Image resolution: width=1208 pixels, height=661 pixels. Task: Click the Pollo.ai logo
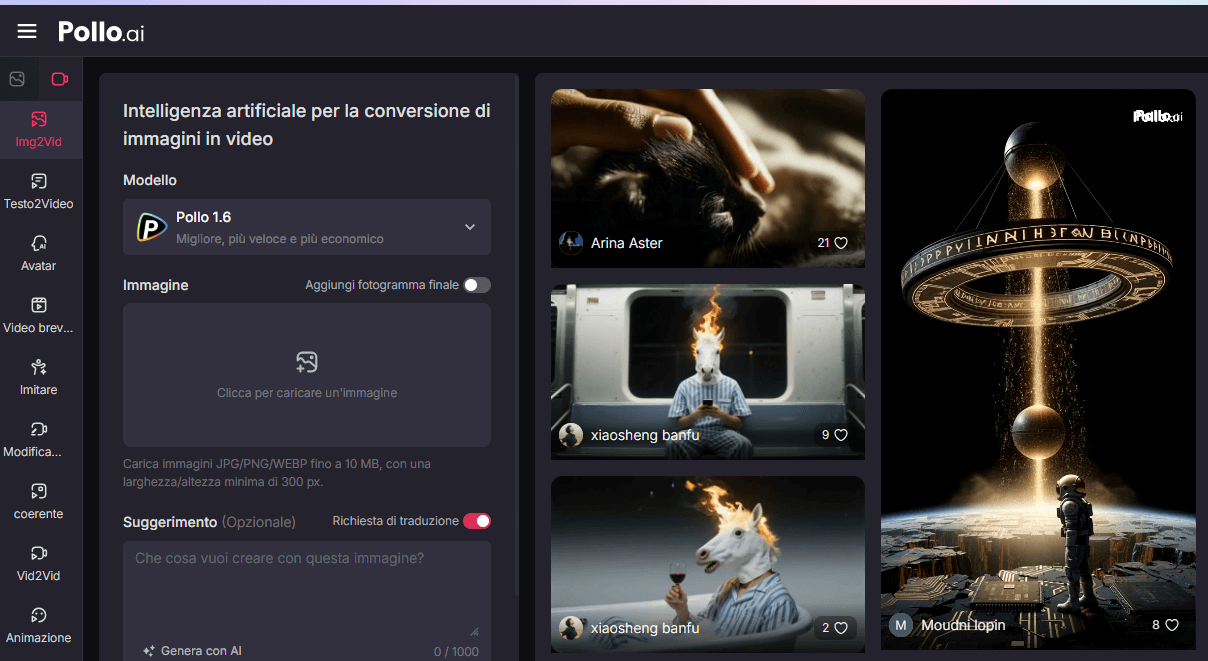pos(100,31)
